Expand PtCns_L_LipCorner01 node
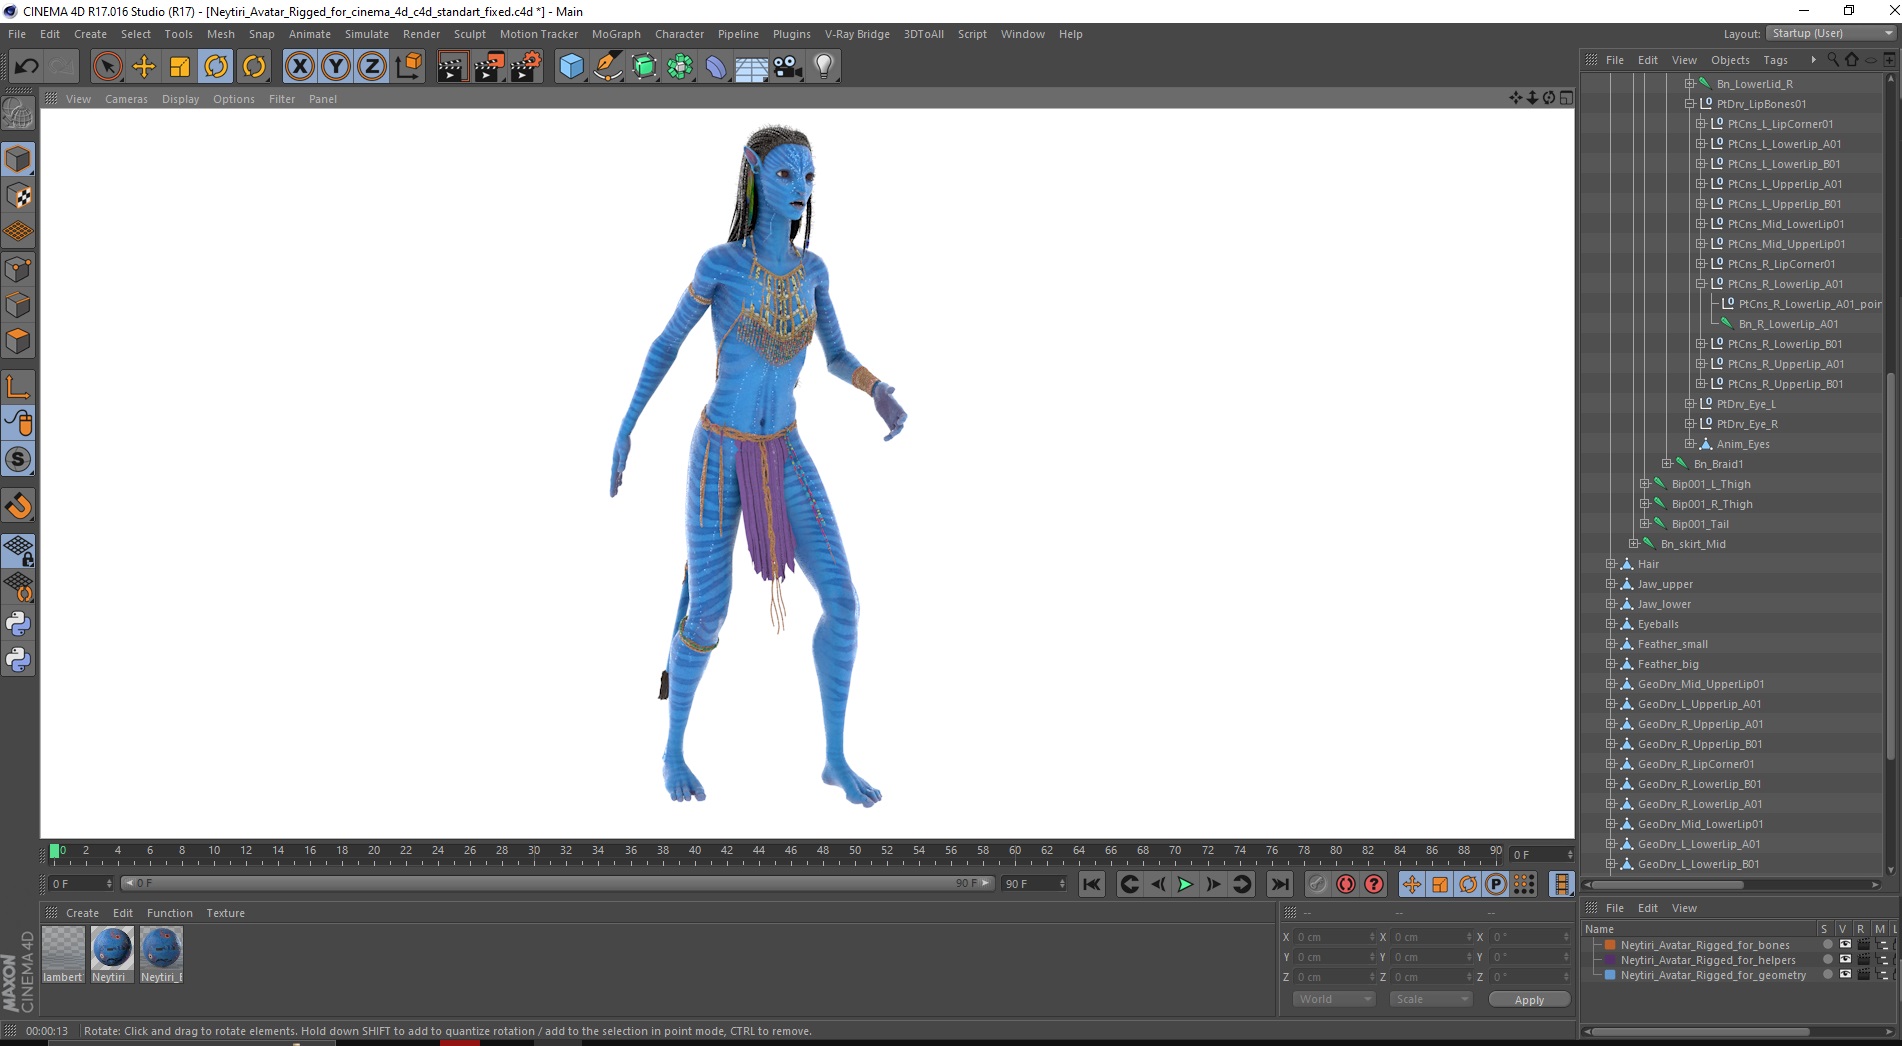Viewport: 1902px width, 1046px height. [x=1701, y=124]
